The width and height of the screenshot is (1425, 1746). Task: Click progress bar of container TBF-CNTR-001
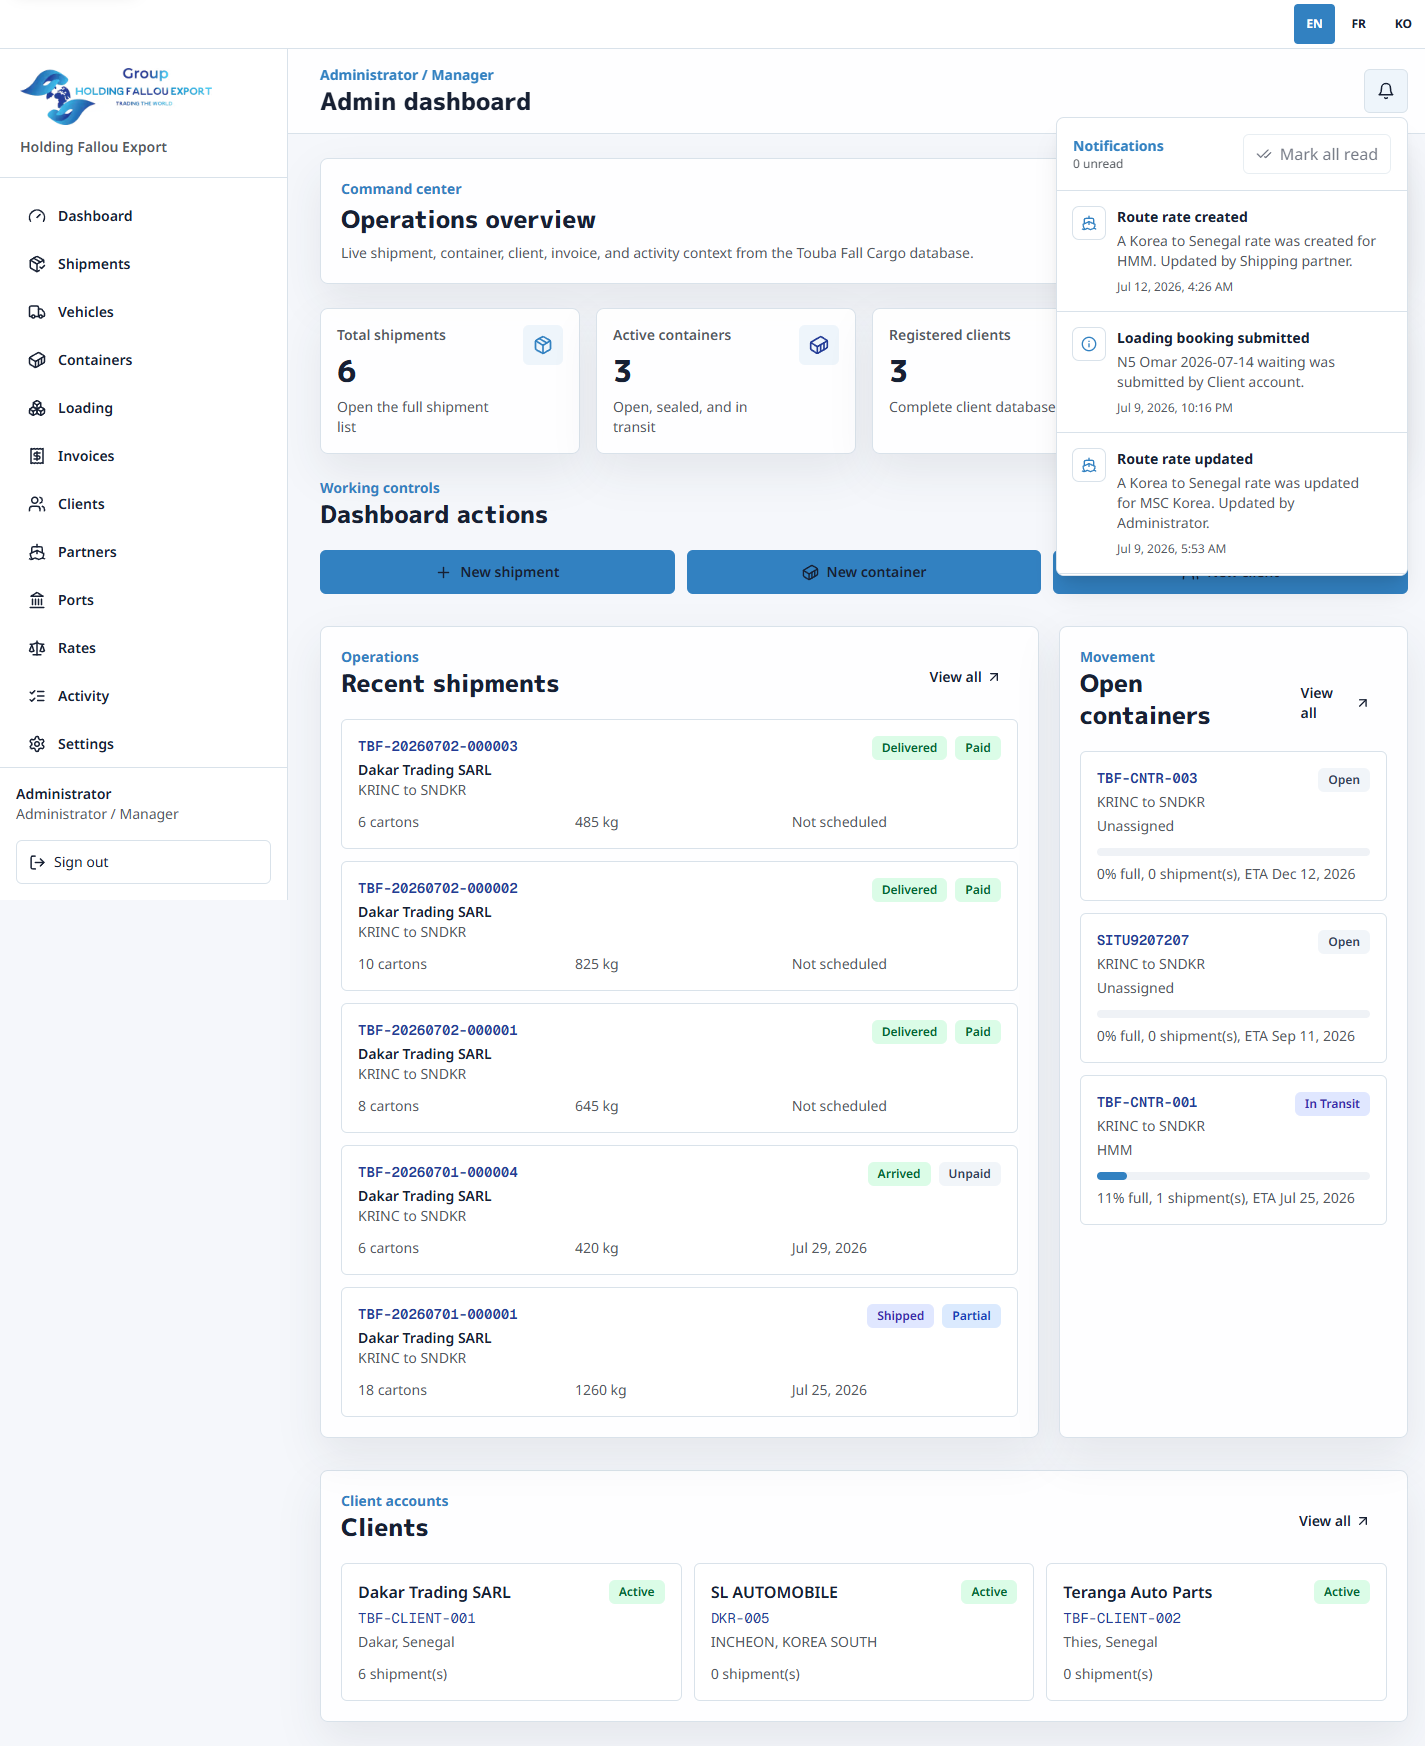pyautogui.click(x=1233, y=1176)
